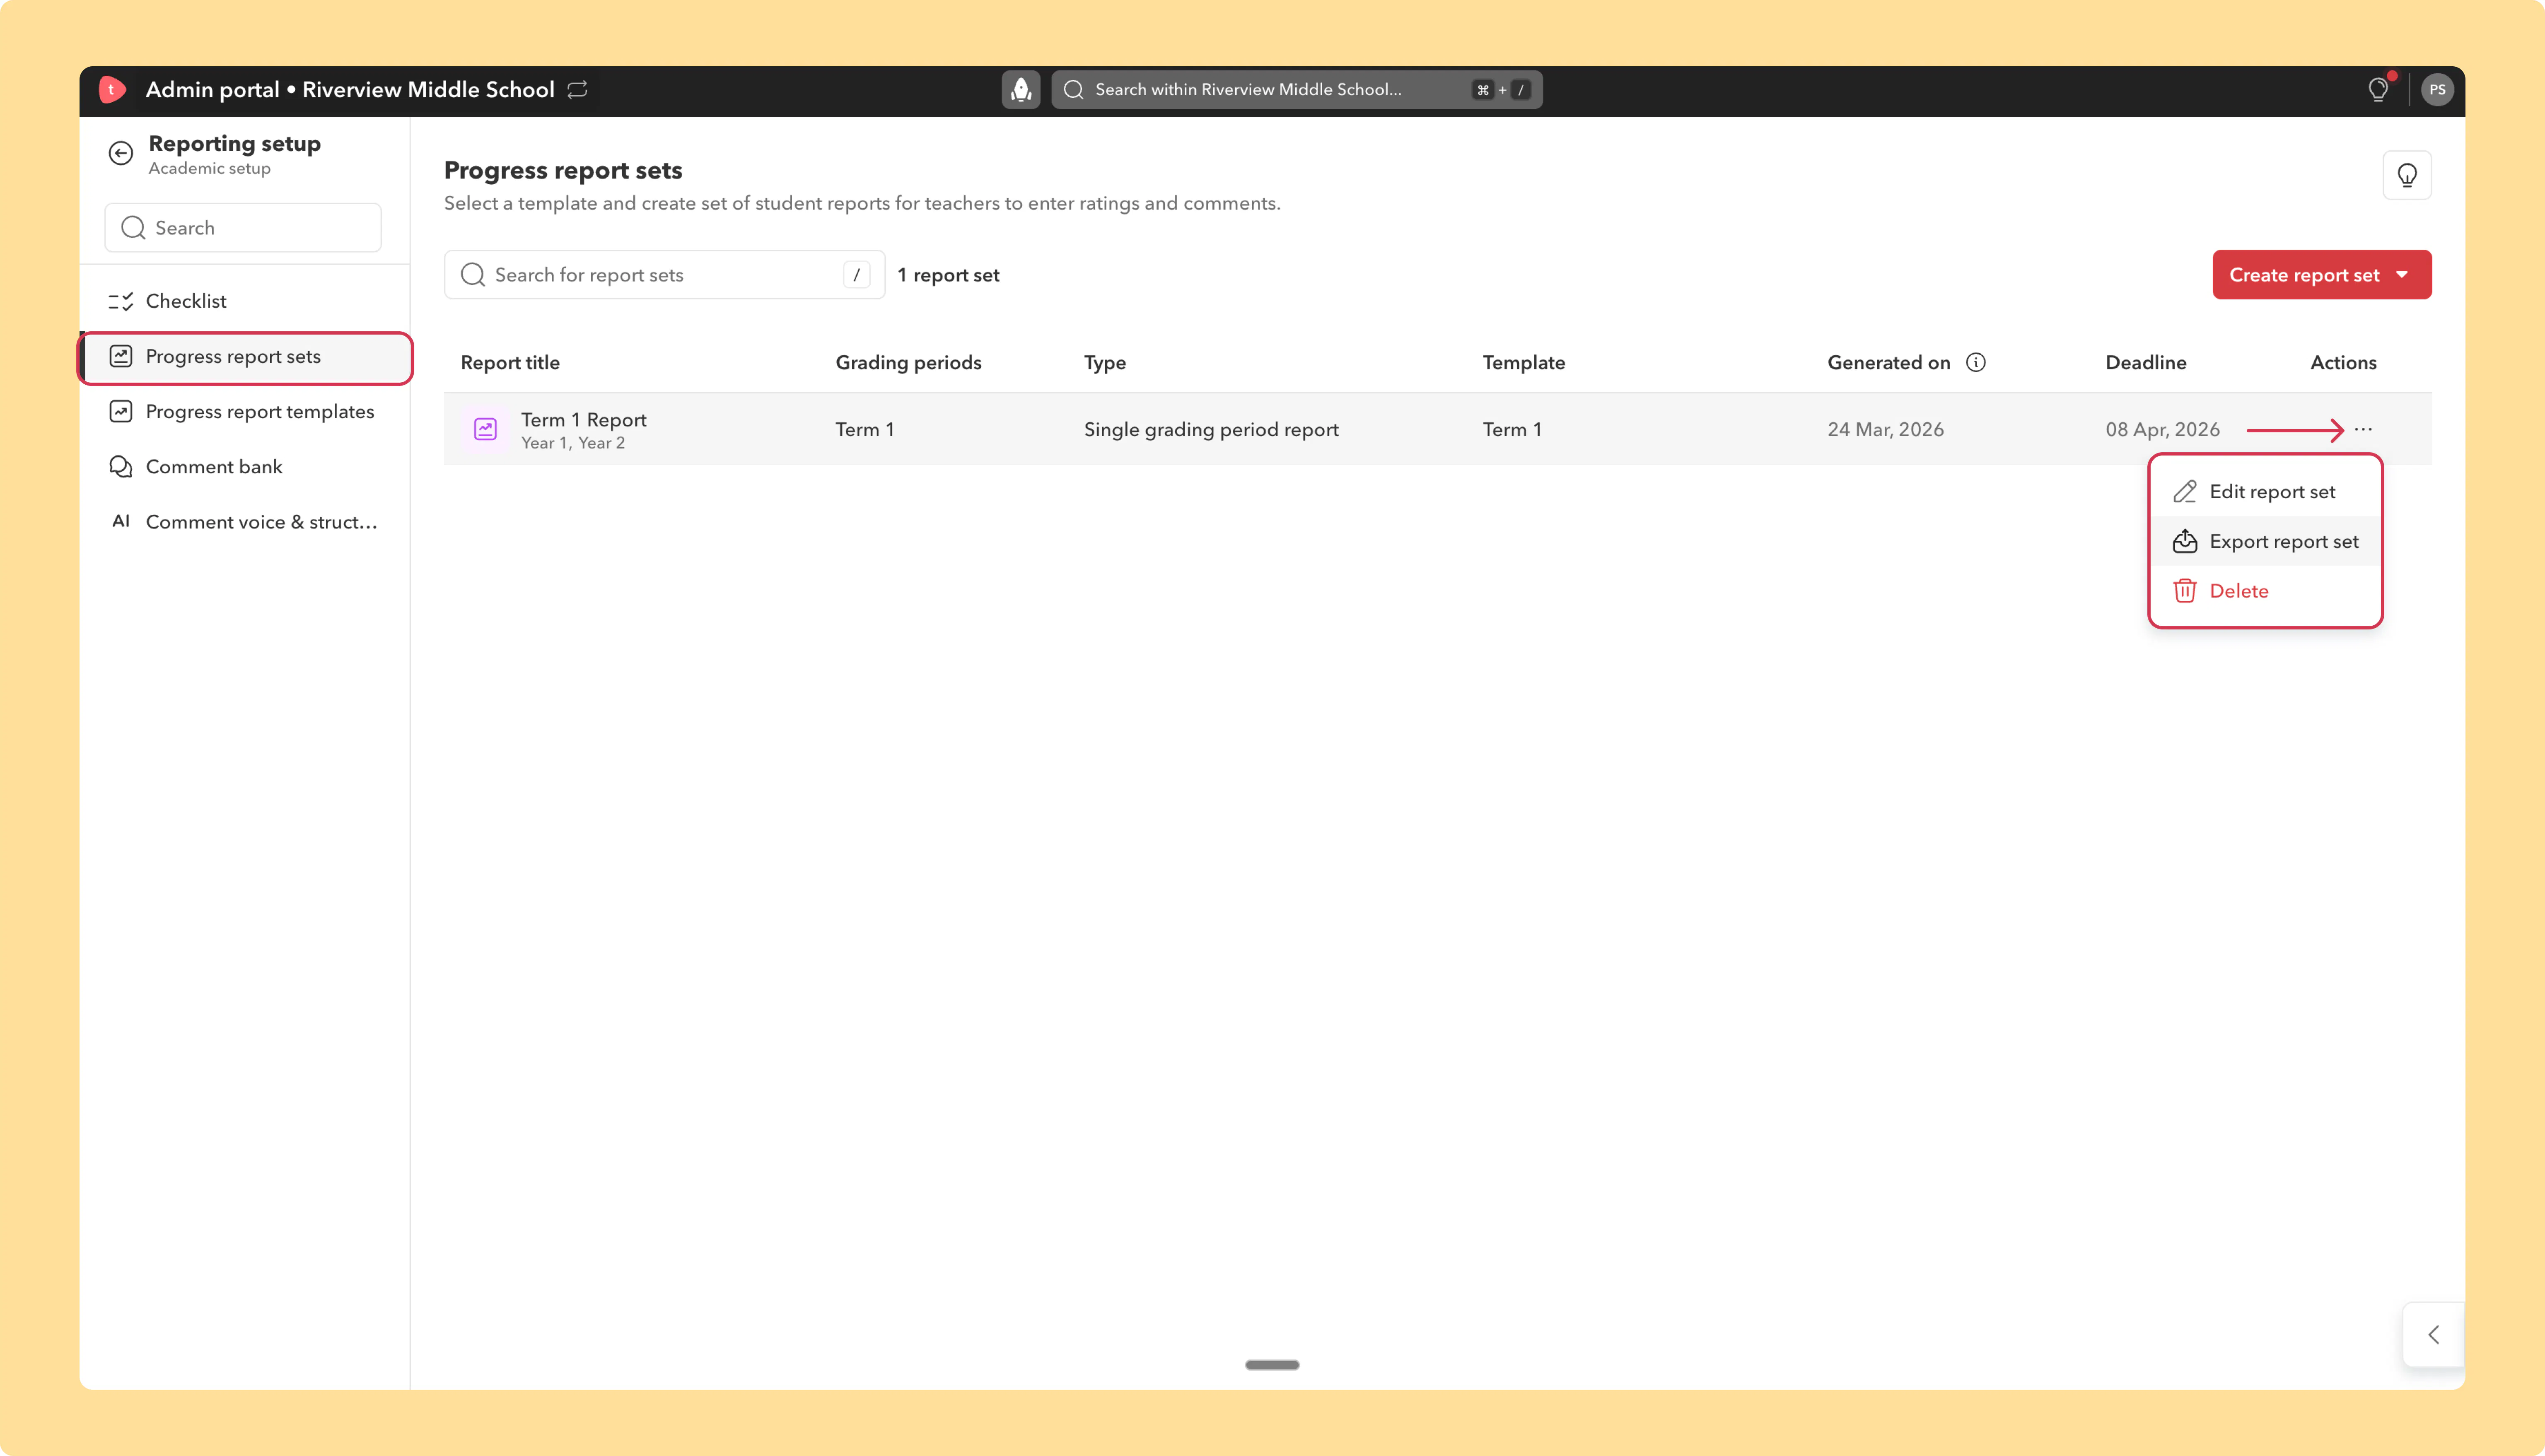Click the page help lightbulb button

click(x=2407, y=176)
